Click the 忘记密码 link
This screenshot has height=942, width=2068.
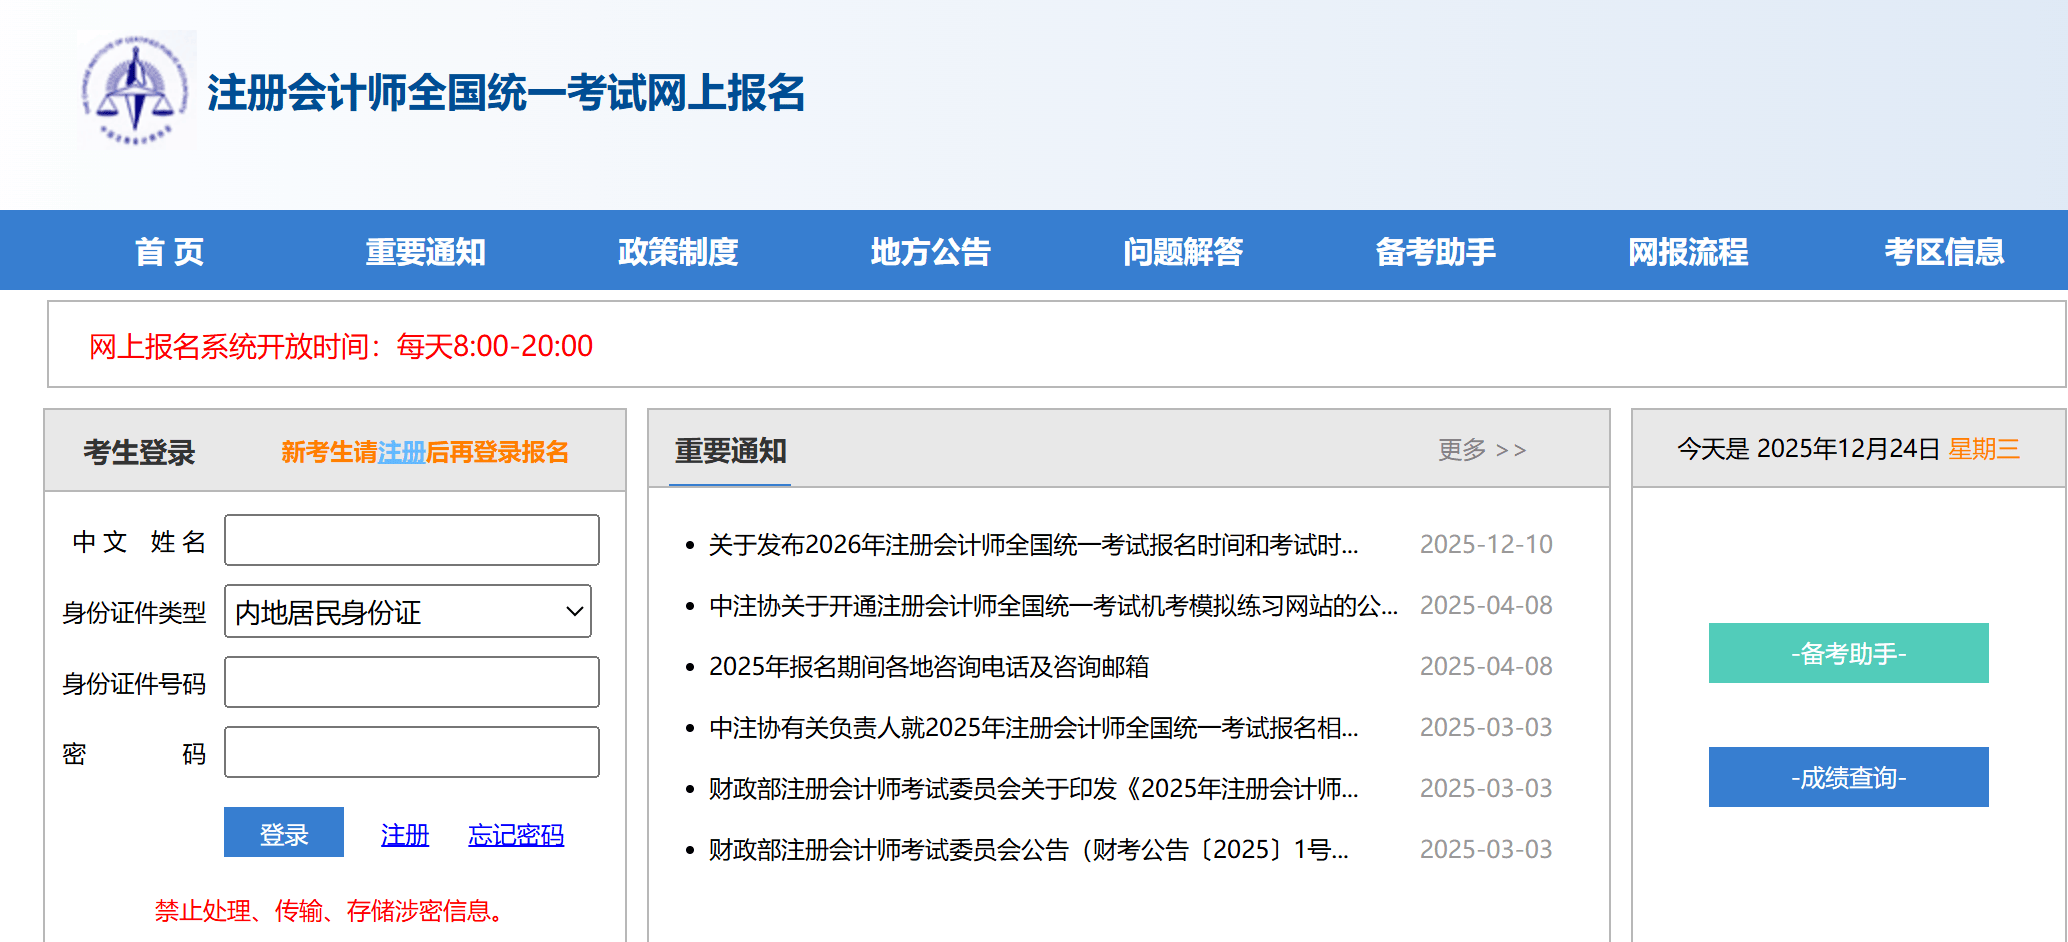516,834
